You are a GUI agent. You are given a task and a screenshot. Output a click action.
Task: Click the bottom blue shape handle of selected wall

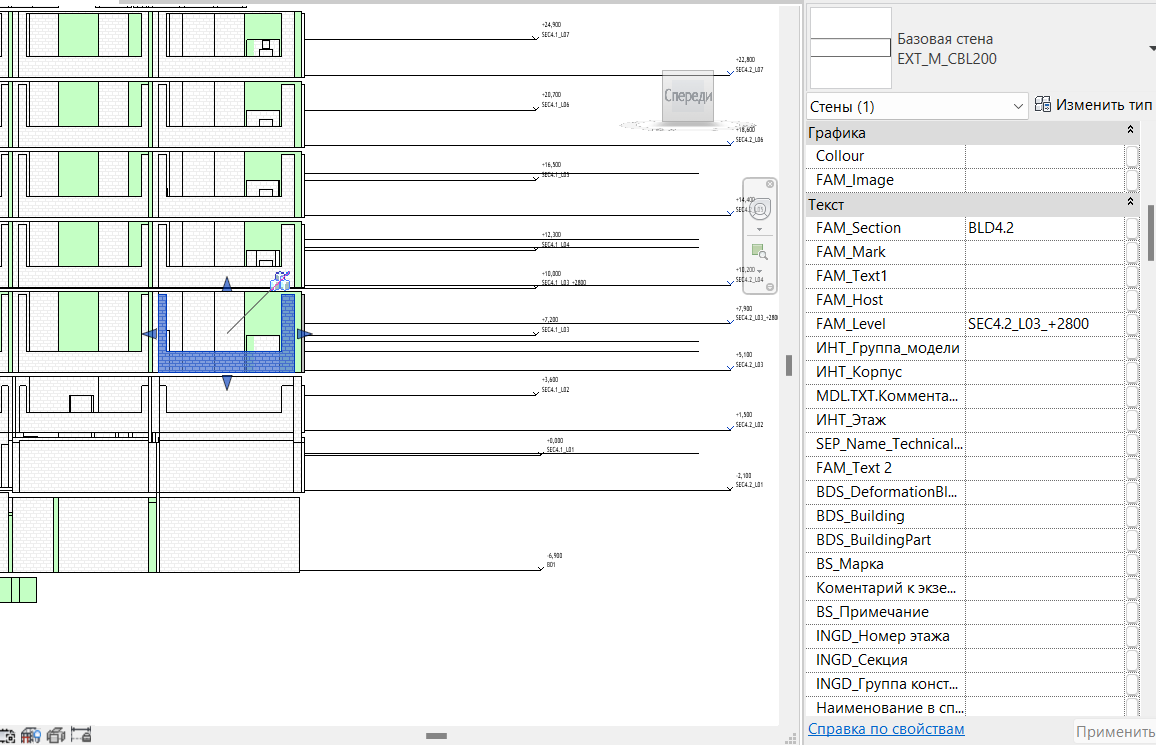pos(227,382)
